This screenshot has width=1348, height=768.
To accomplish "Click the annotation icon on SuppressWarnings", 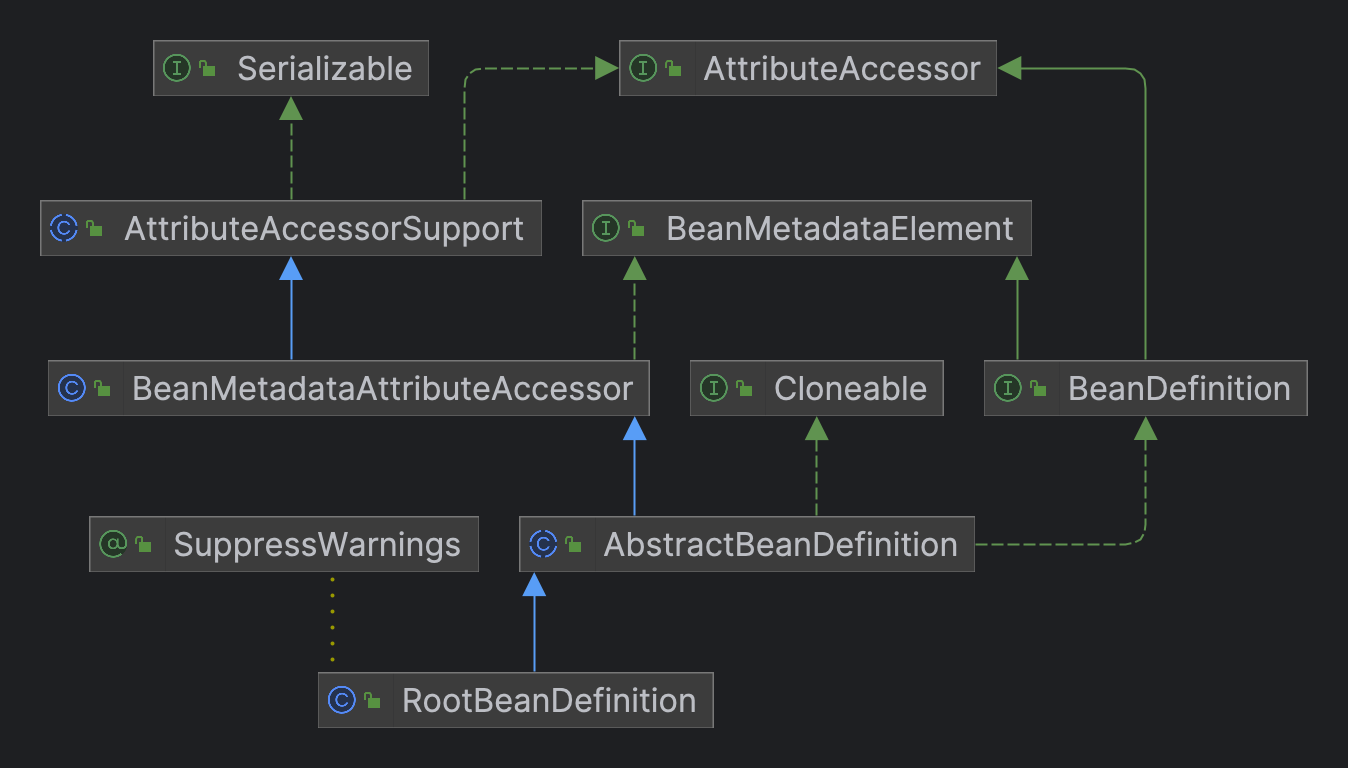I will [112, 544].
